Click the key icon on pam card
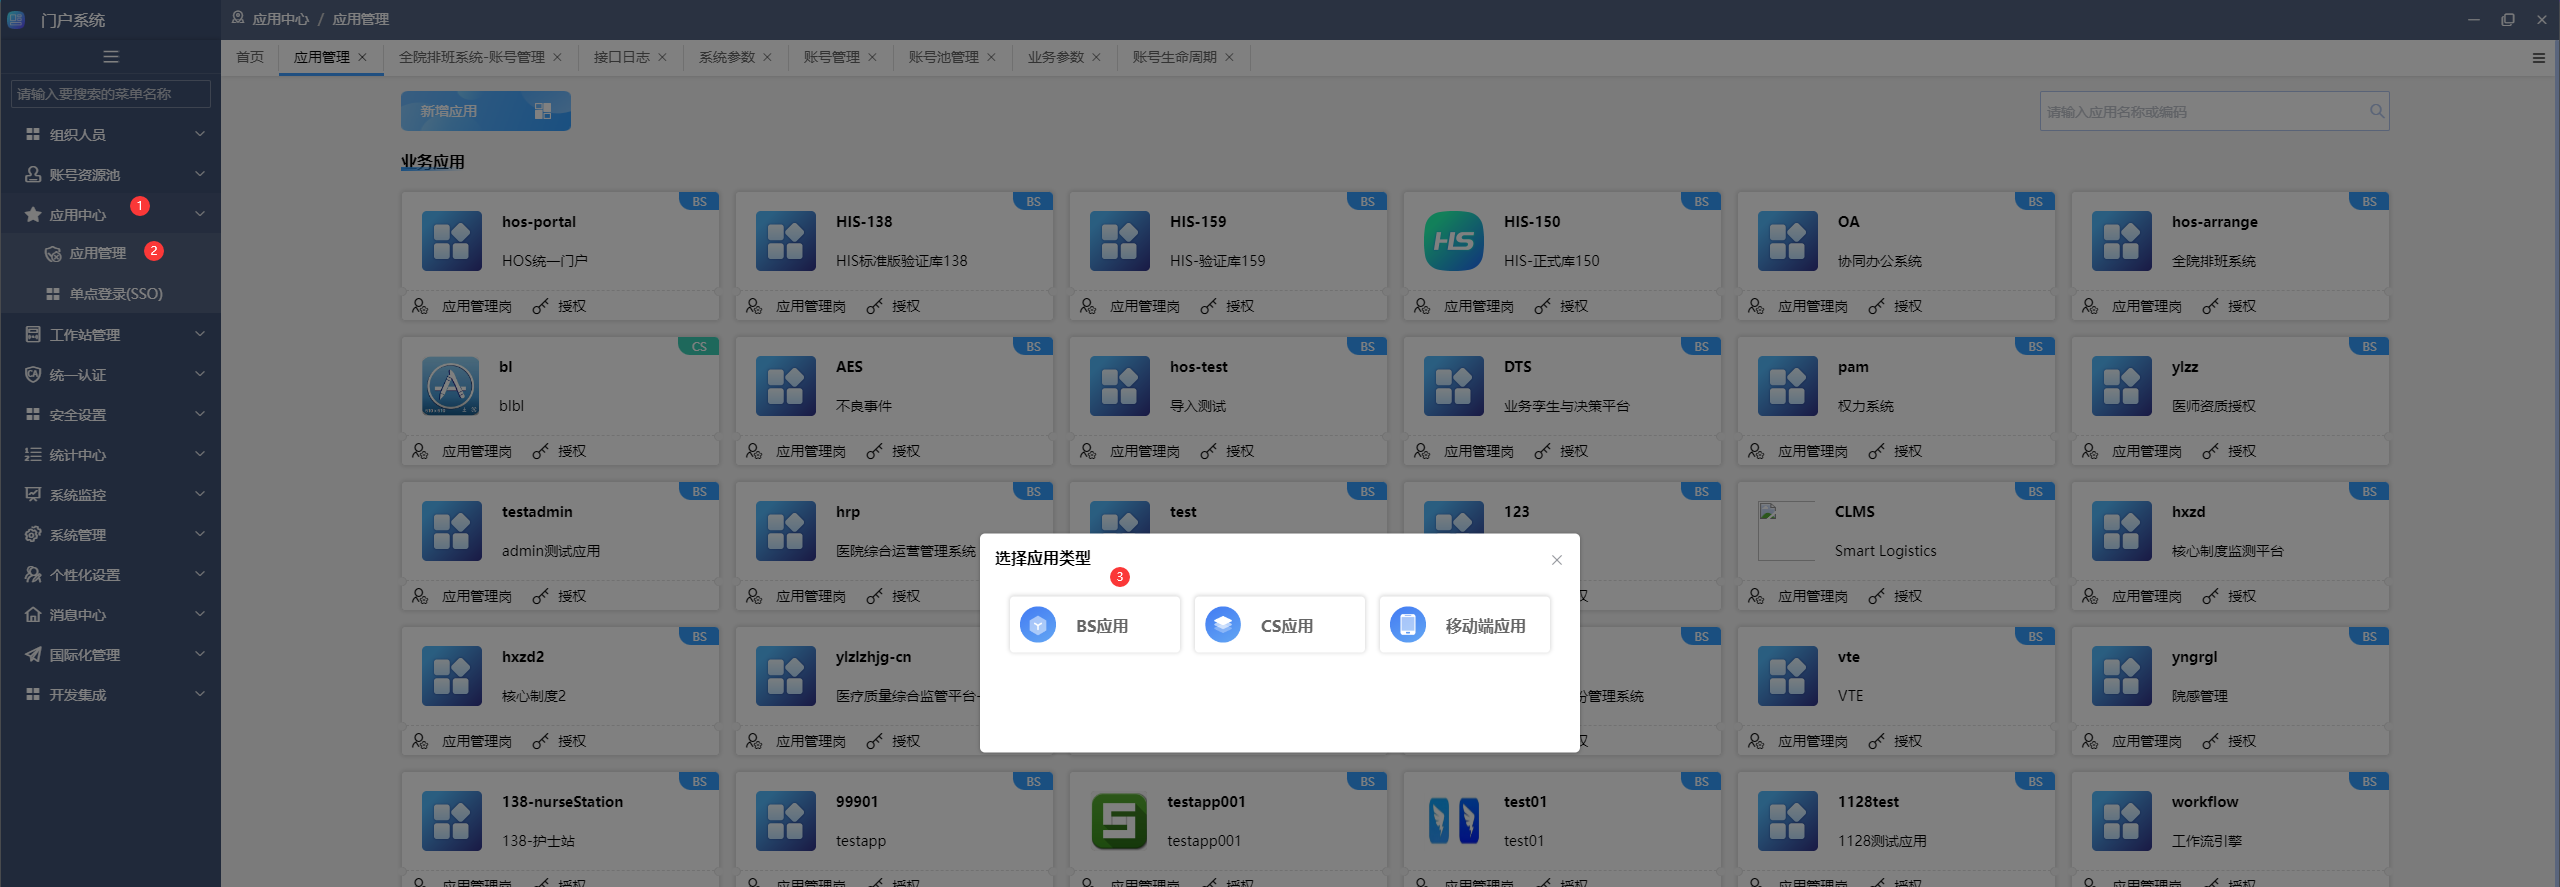This screenshot has height=887, width=2560. pos(1876,451)
